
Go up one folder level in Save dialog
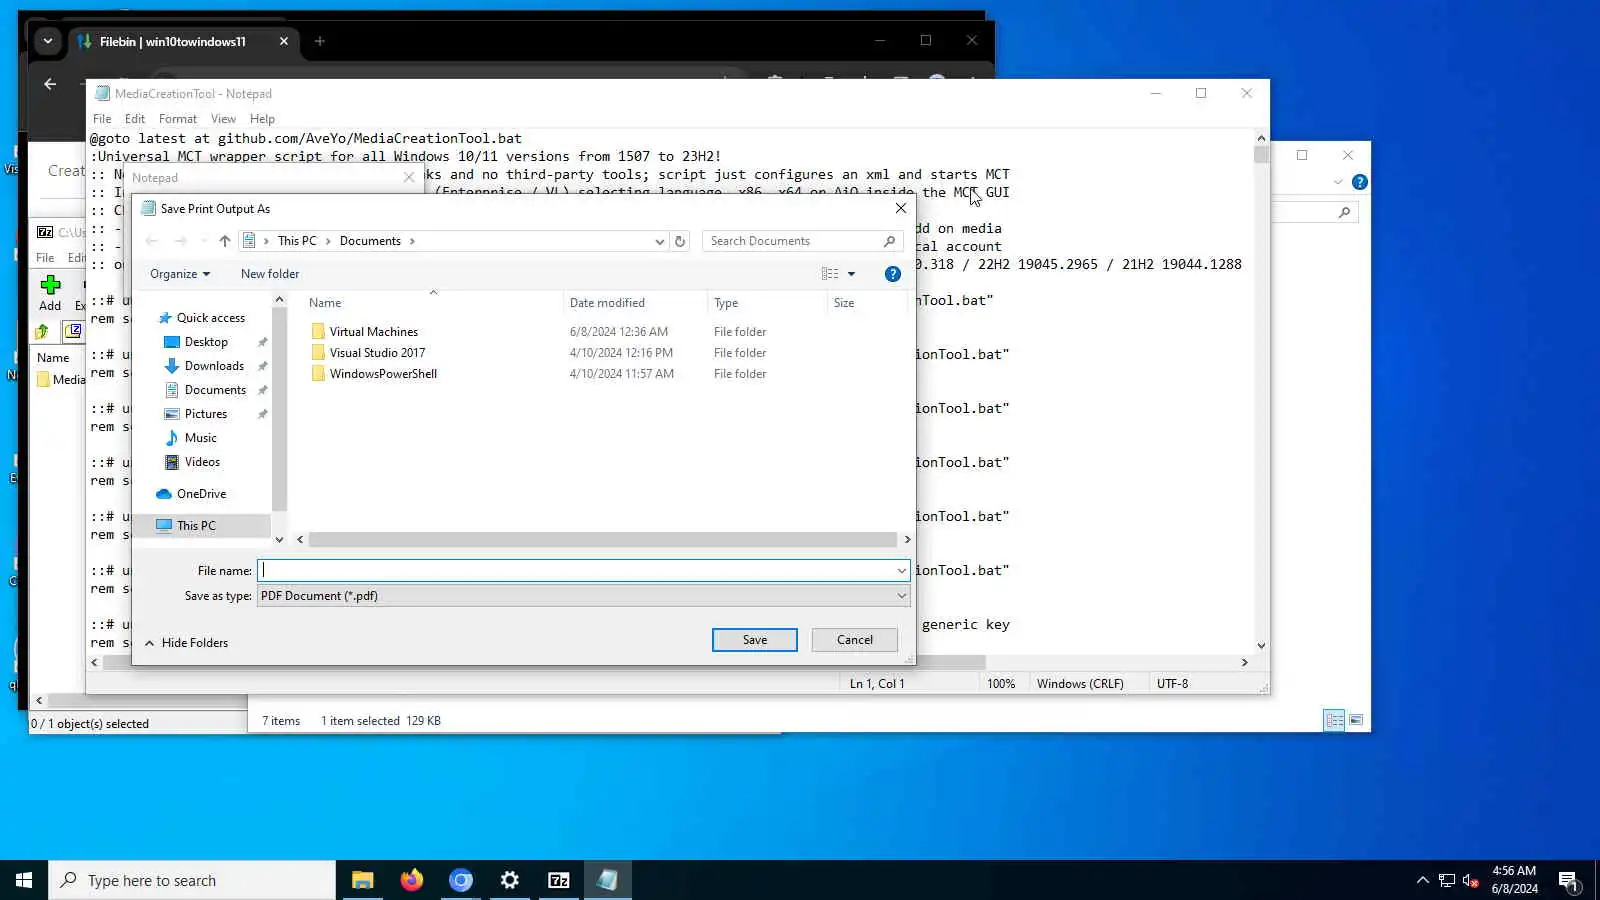(x=225, y=241)
